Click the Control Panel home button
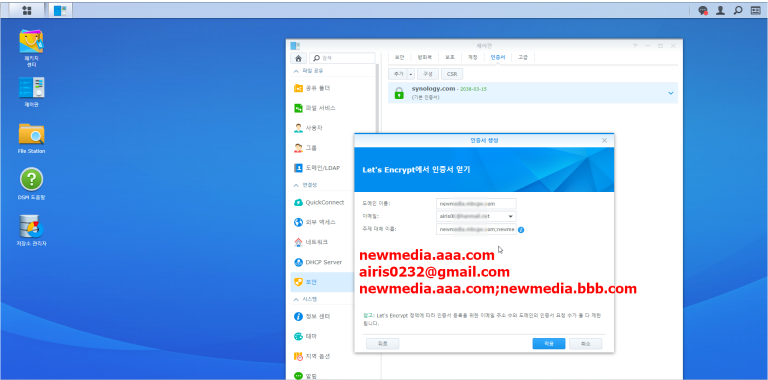Viewport: 768px width, 380px height. click(298, 58)
